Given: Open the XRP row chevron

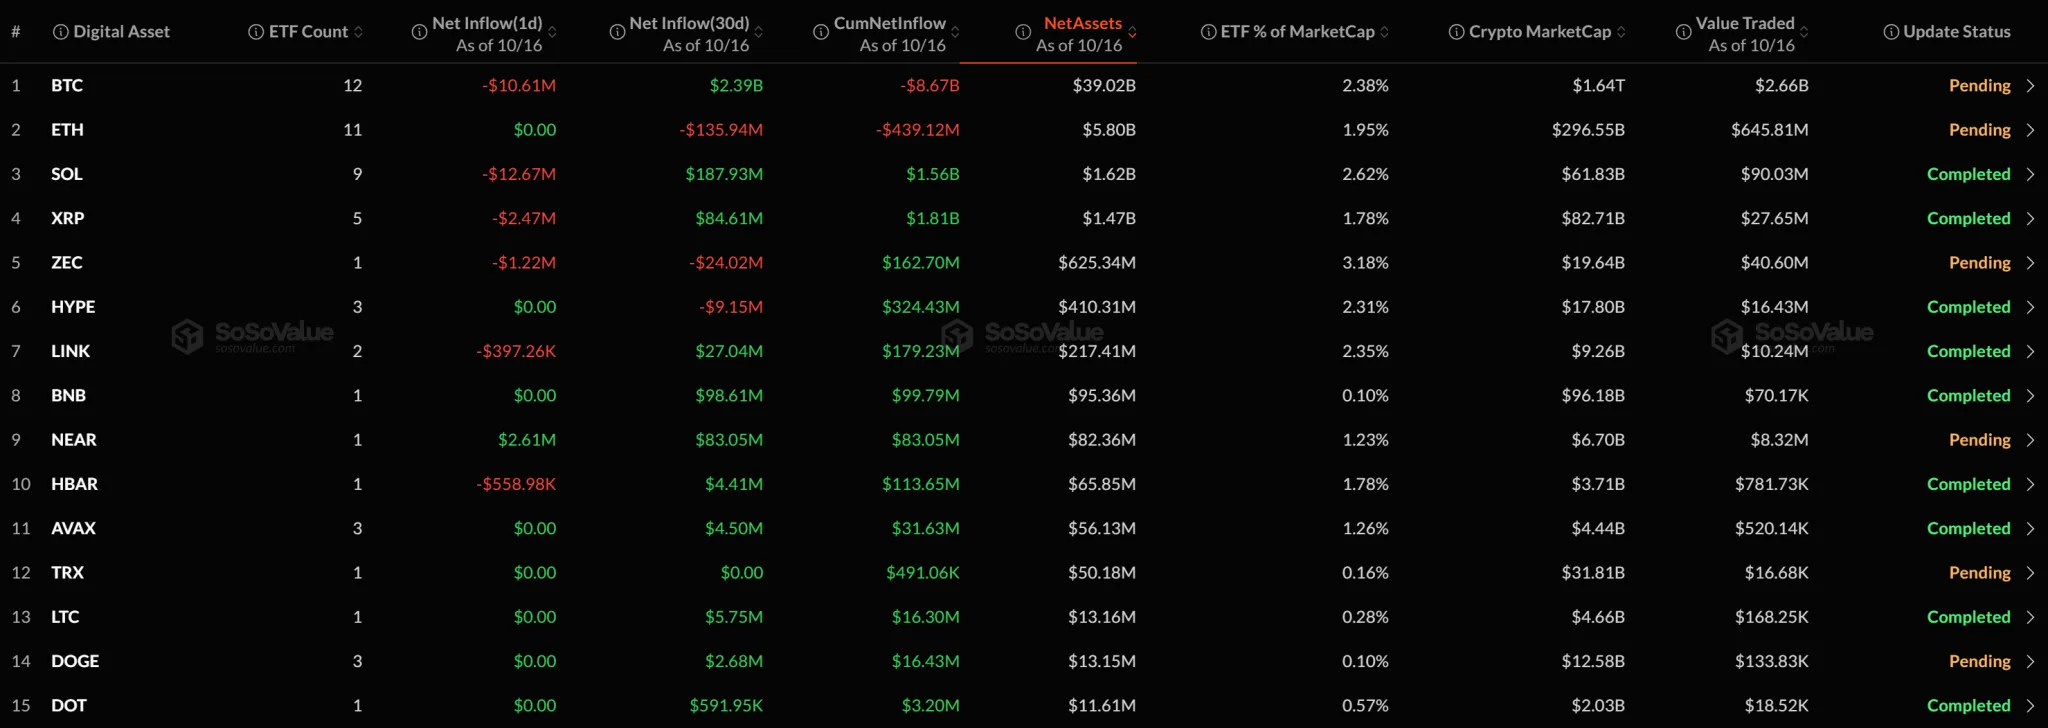Looking at the screenshot, I should pos(2030,218).
